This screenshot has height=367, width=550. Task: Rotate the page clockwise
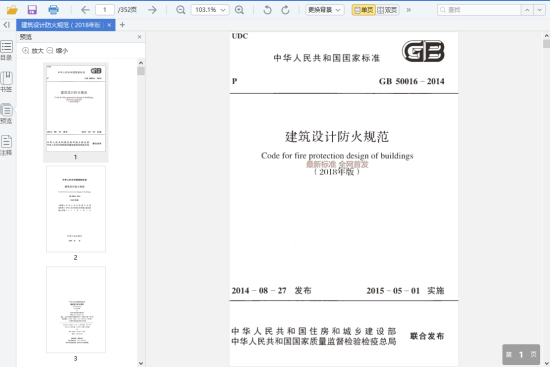[x=286, y=10]
